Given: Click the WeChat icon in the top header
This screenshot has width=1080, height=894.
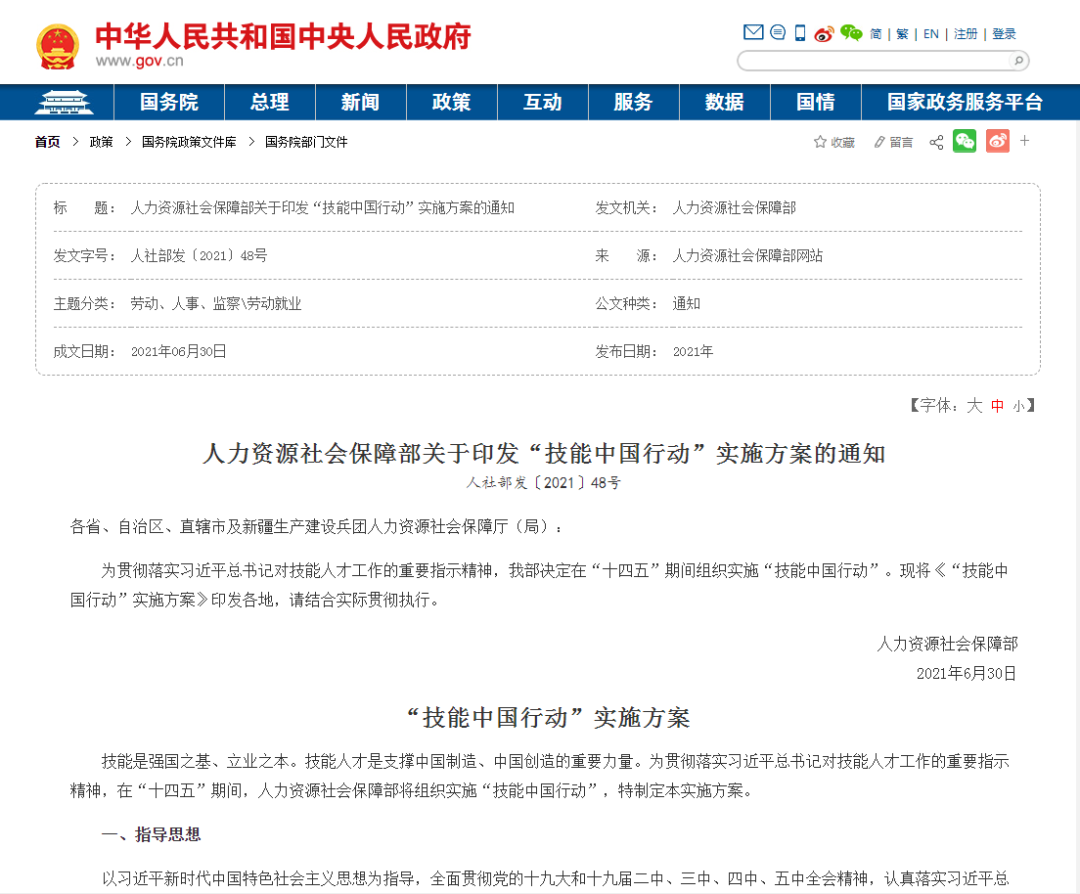Looking at the screenshot, I should coord(850,32).
